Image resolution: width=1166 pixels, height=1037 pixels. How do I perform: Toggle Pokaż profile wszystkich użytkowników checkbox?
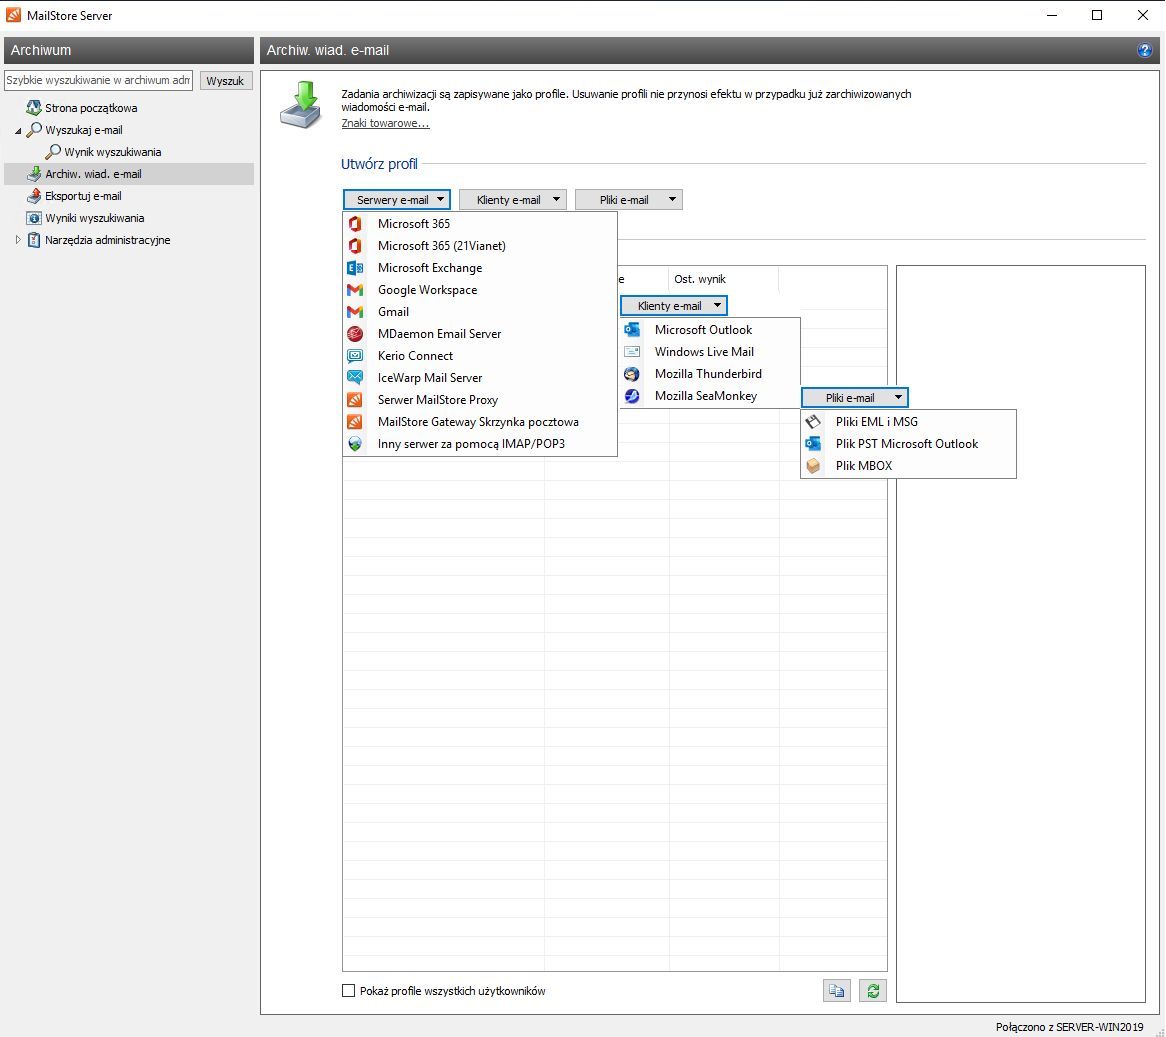(348, 990)
